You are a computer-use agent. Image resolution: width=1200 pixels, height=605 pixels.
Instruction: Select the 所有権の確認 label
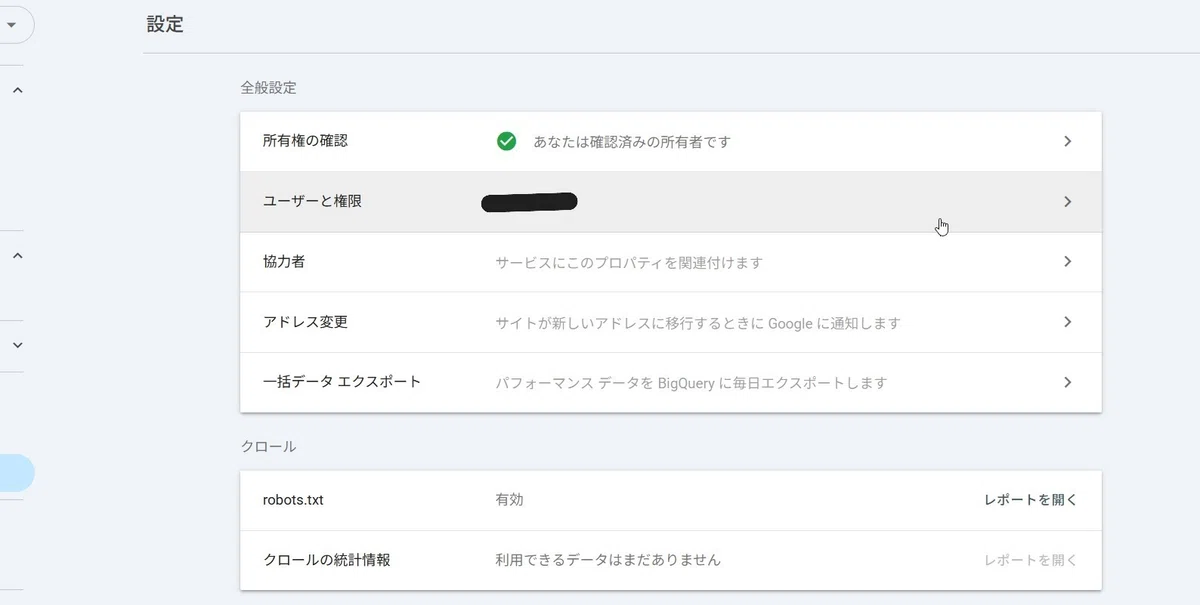305,141
